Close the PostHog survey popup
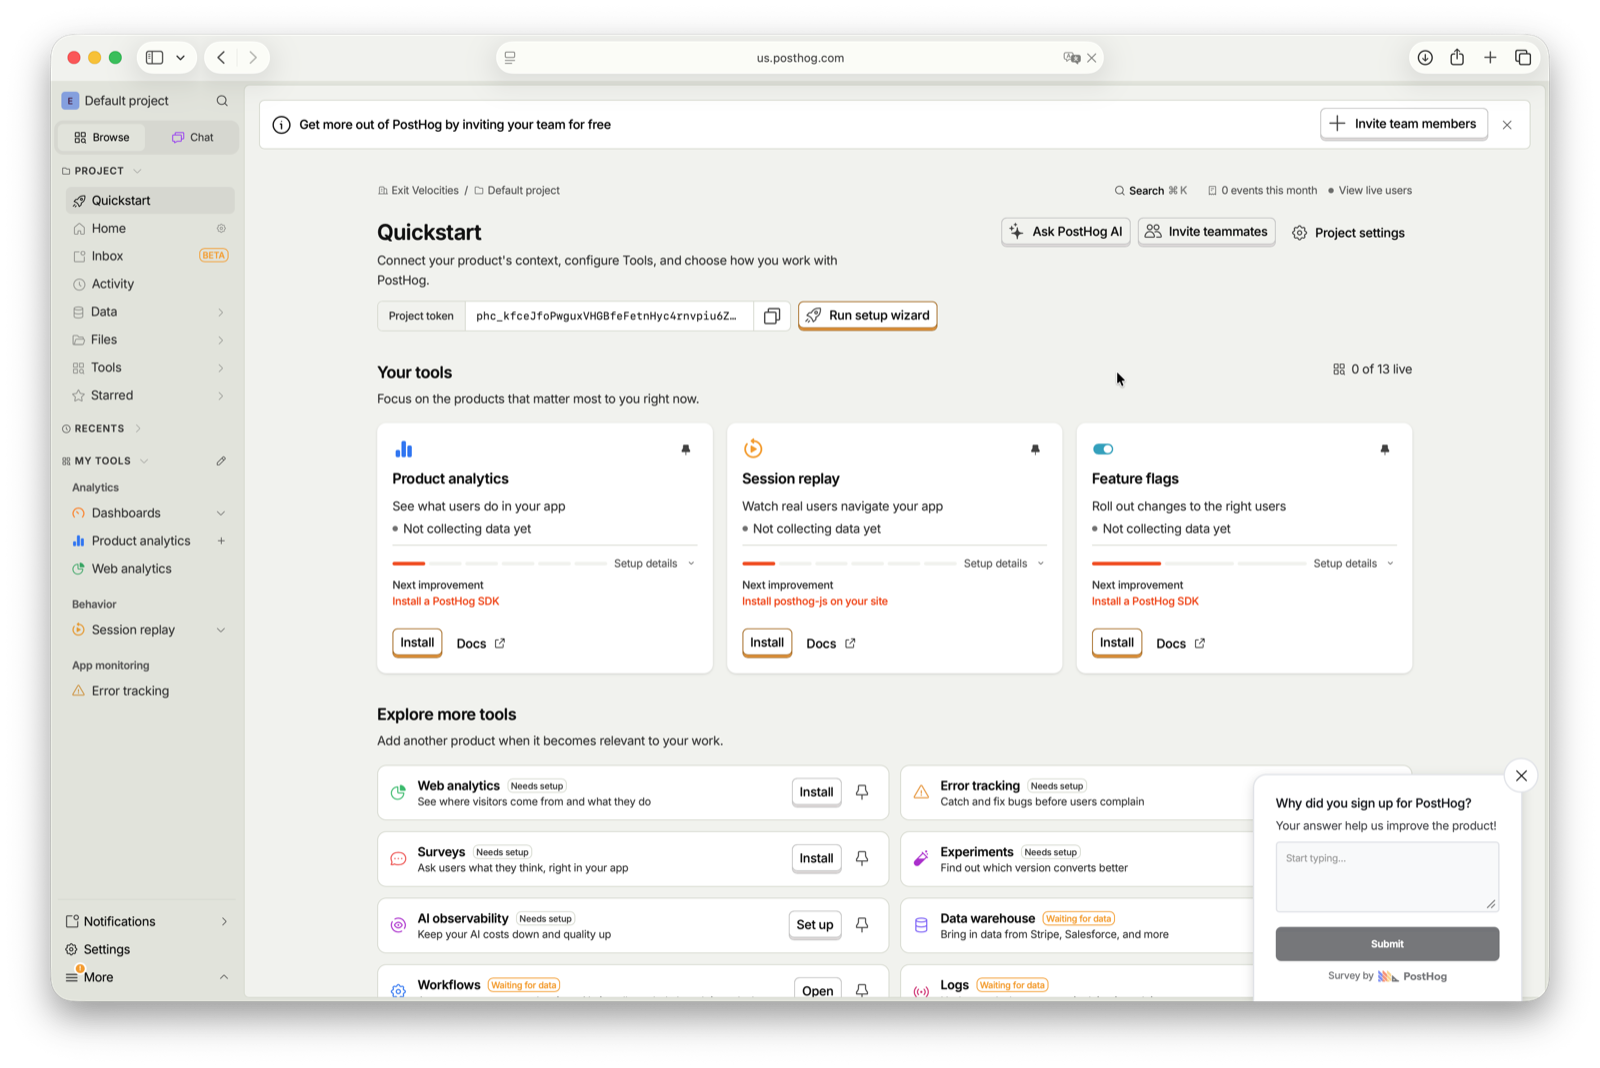This screenshot has width=1600, height=1068. click(1521, 776)
